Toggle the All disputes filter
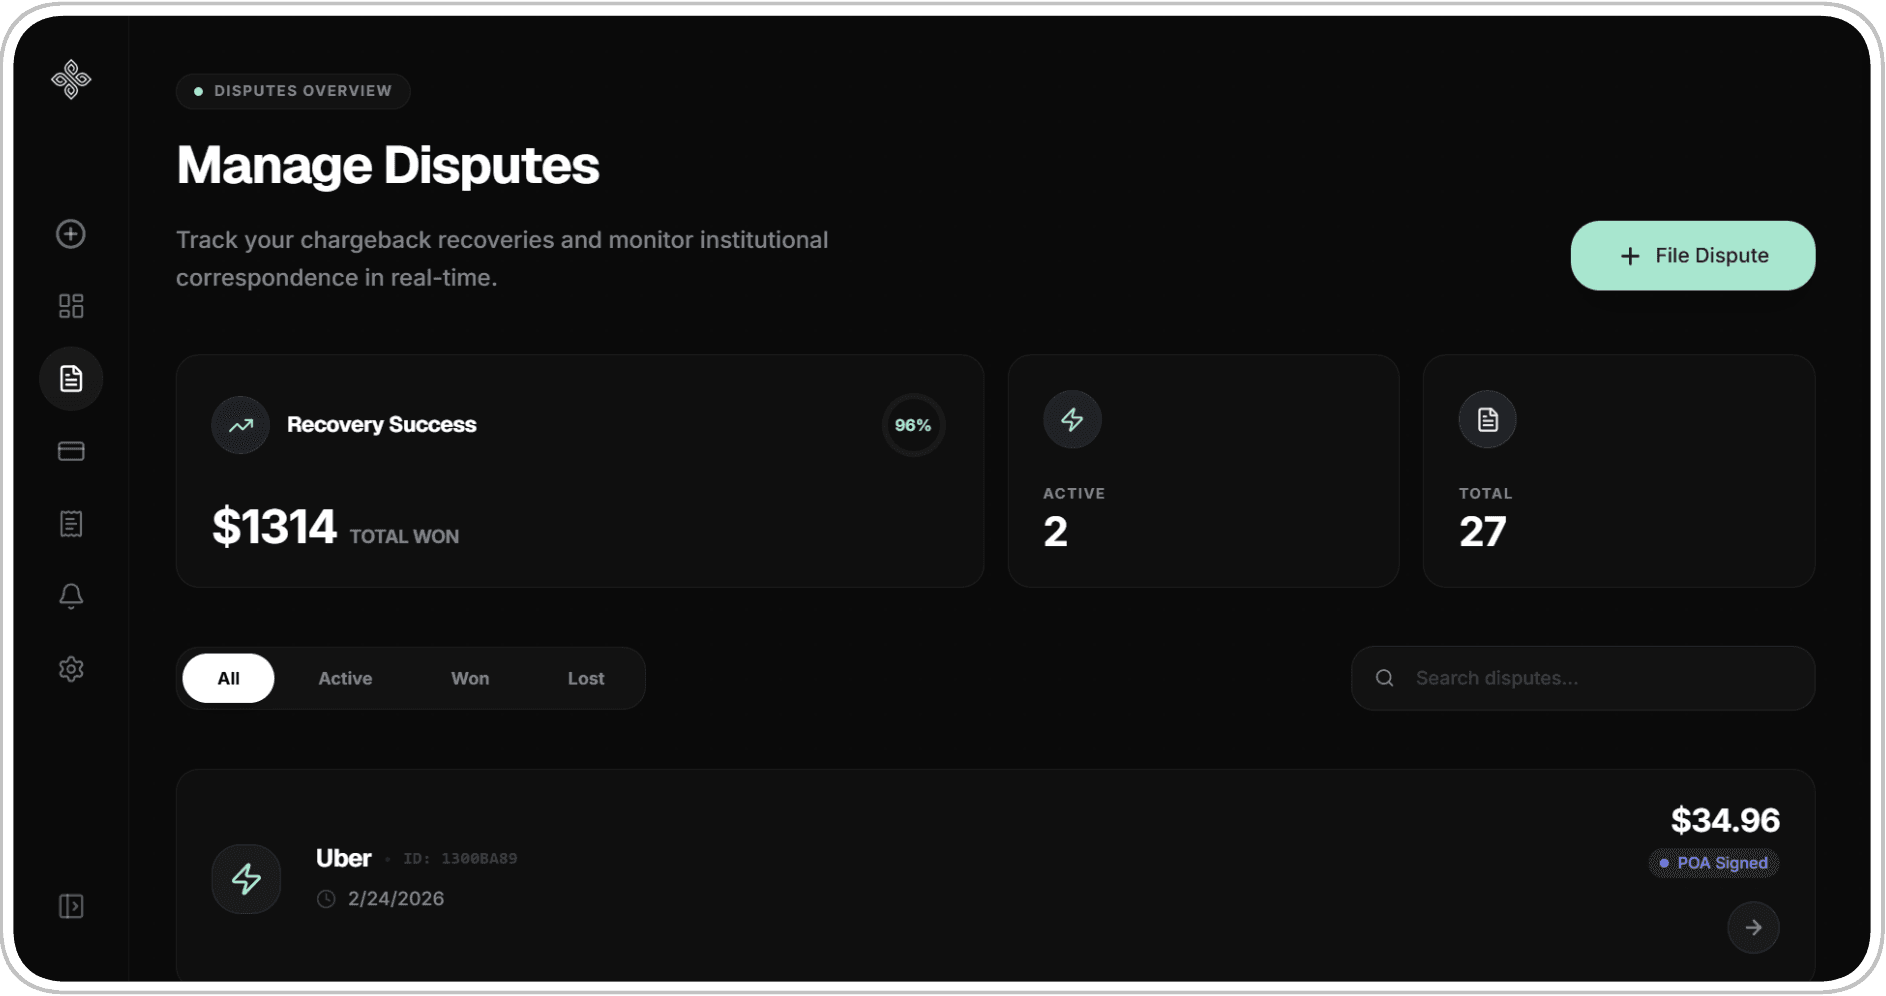This screenshot has width=1886, height=996. [228, 677]
